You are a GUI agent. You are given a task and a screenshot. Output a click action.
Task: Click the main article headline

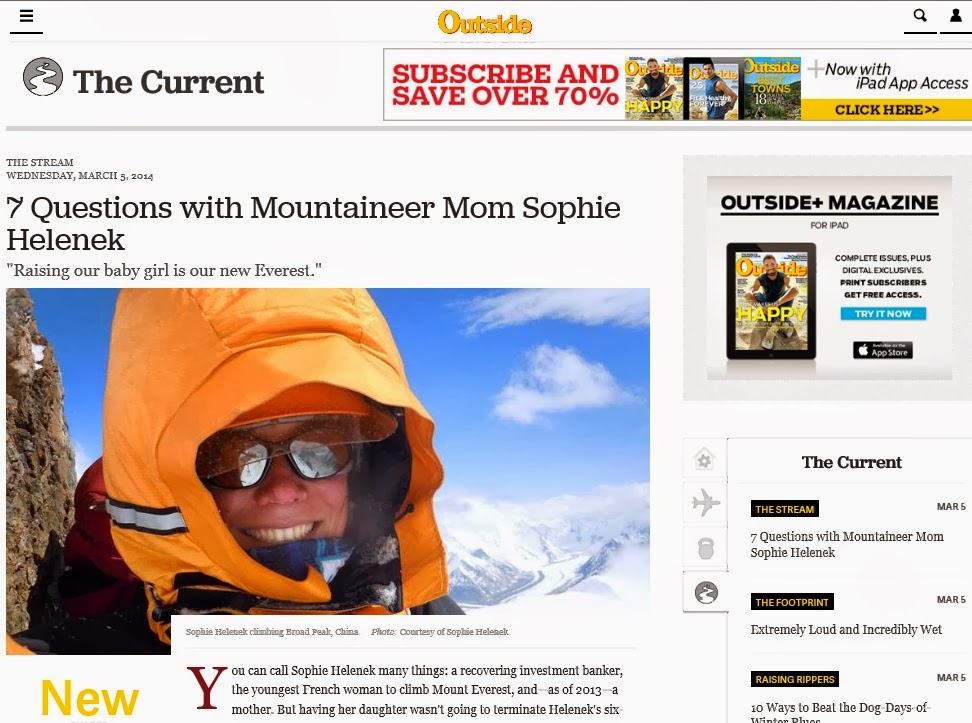313,223
